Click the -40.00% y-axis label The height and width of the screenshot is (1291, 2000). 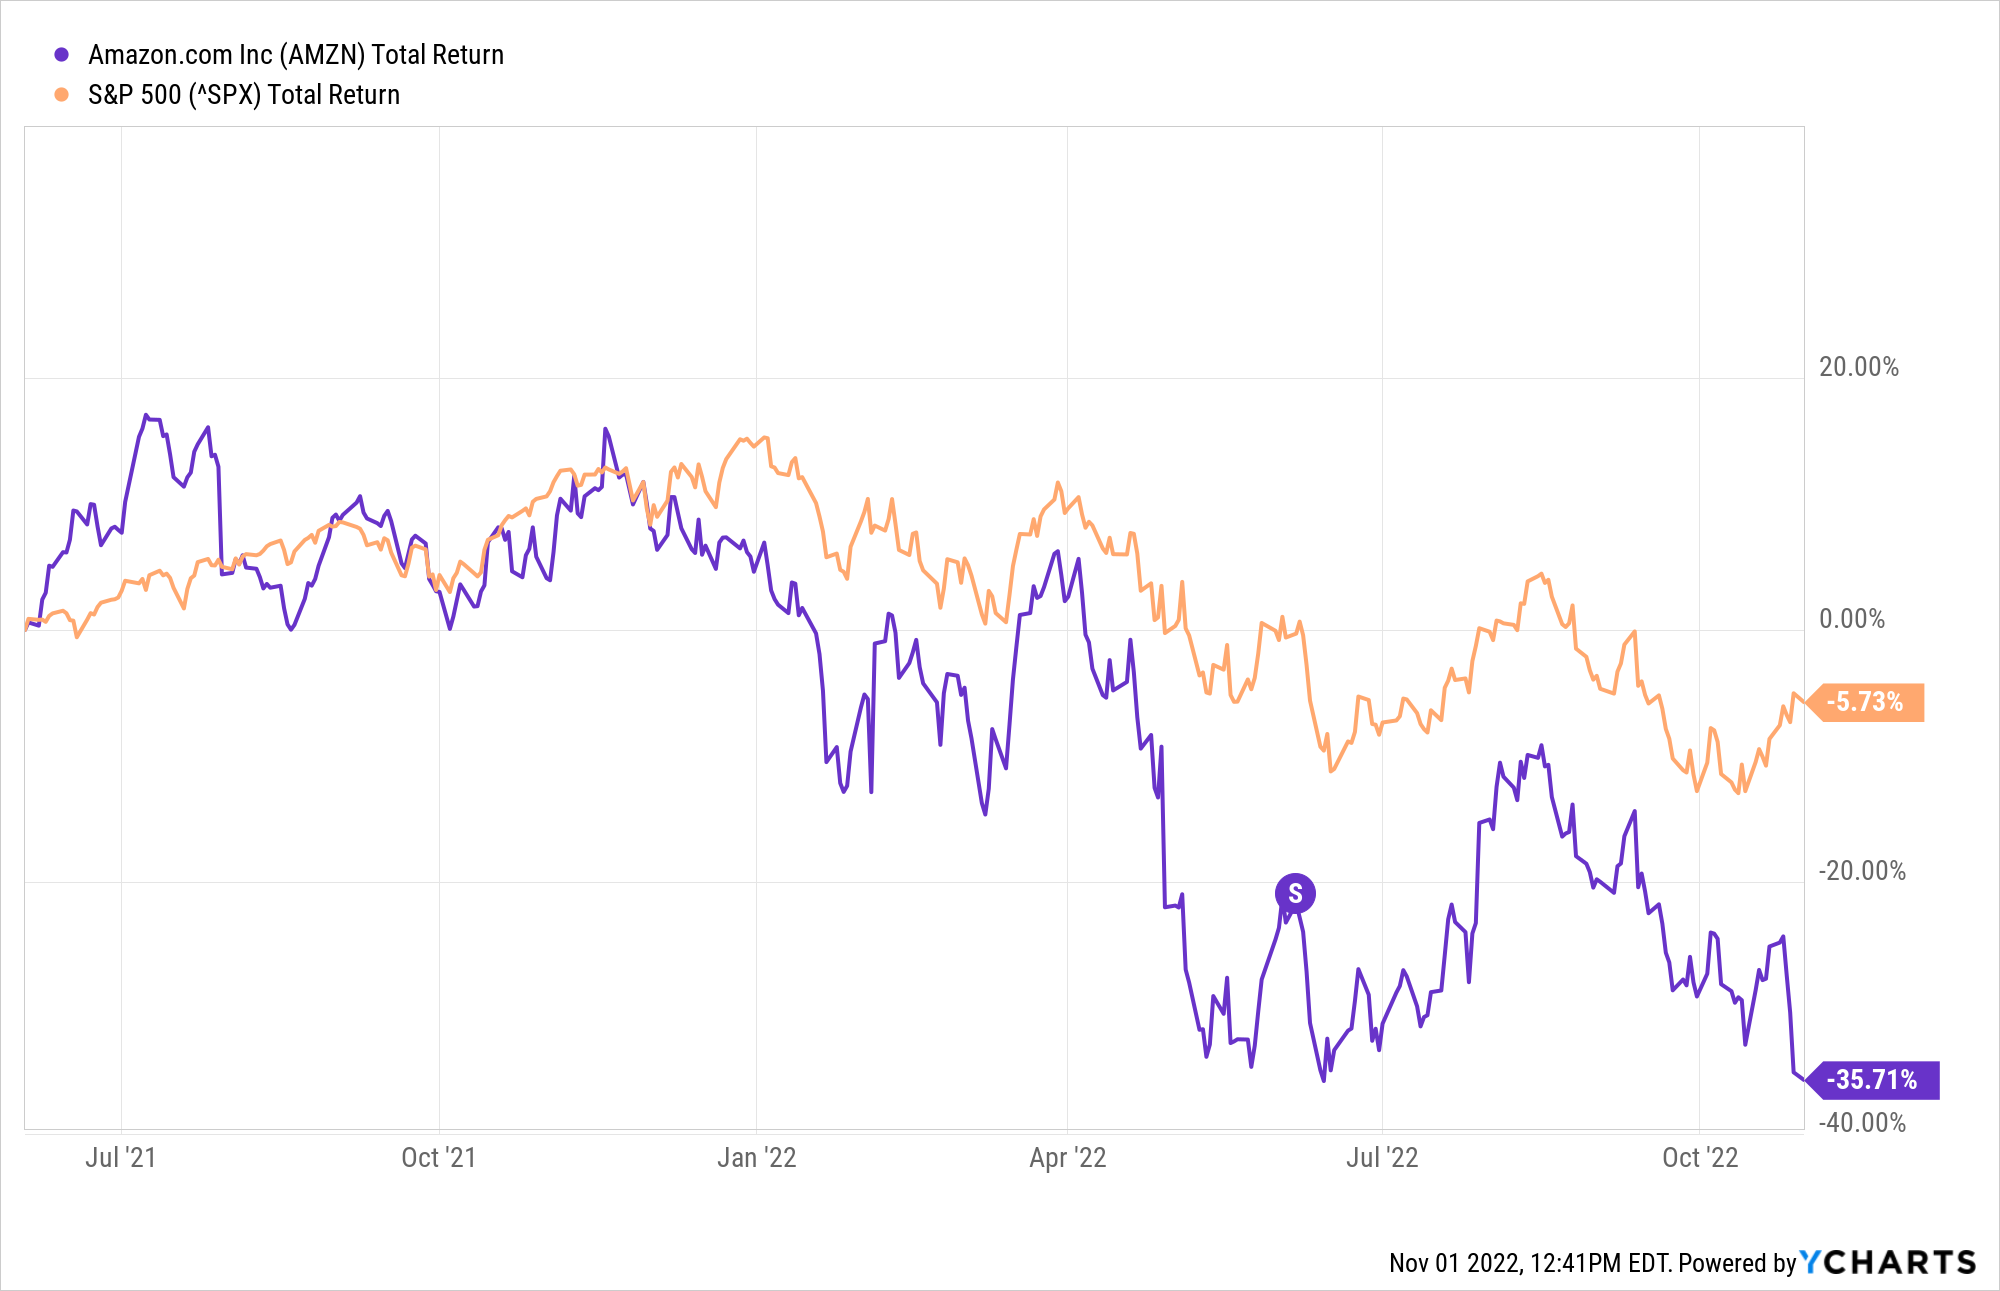[x=1861, y=1123]
